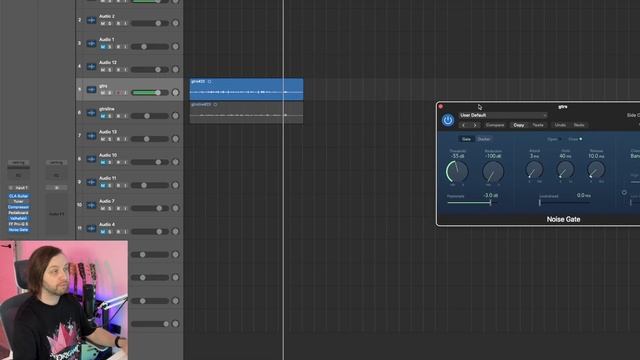Click the left channel strip EQ thumbnail
This screenshot has width=640, height=360.
tap(18, 176)
